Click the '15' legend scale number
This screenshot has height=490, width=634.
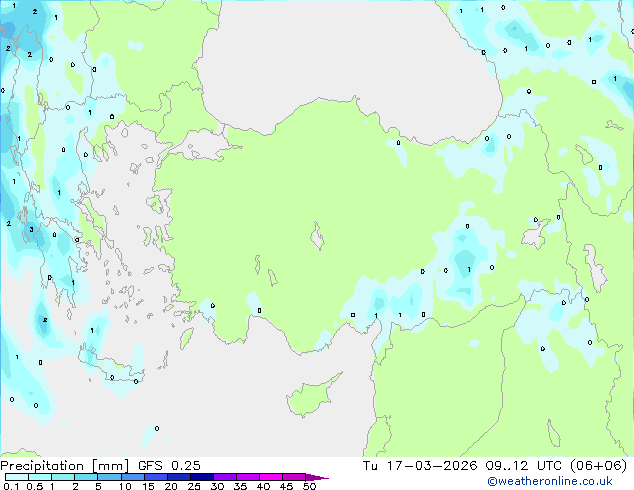pos(148,486)
